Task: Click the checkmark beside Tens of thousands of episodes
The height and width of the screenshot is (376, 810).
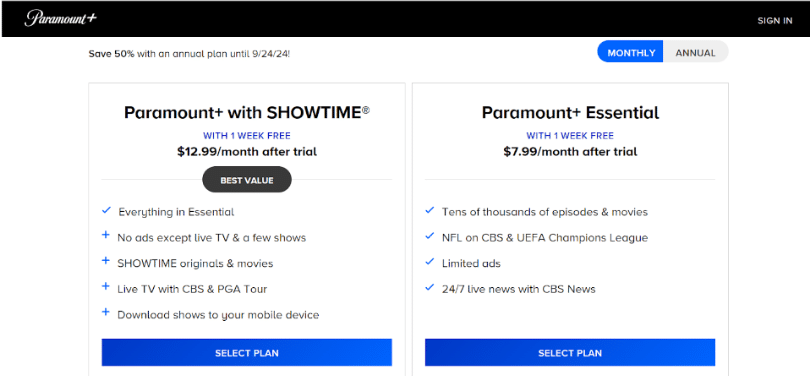Action: click(x=429, y=210)
